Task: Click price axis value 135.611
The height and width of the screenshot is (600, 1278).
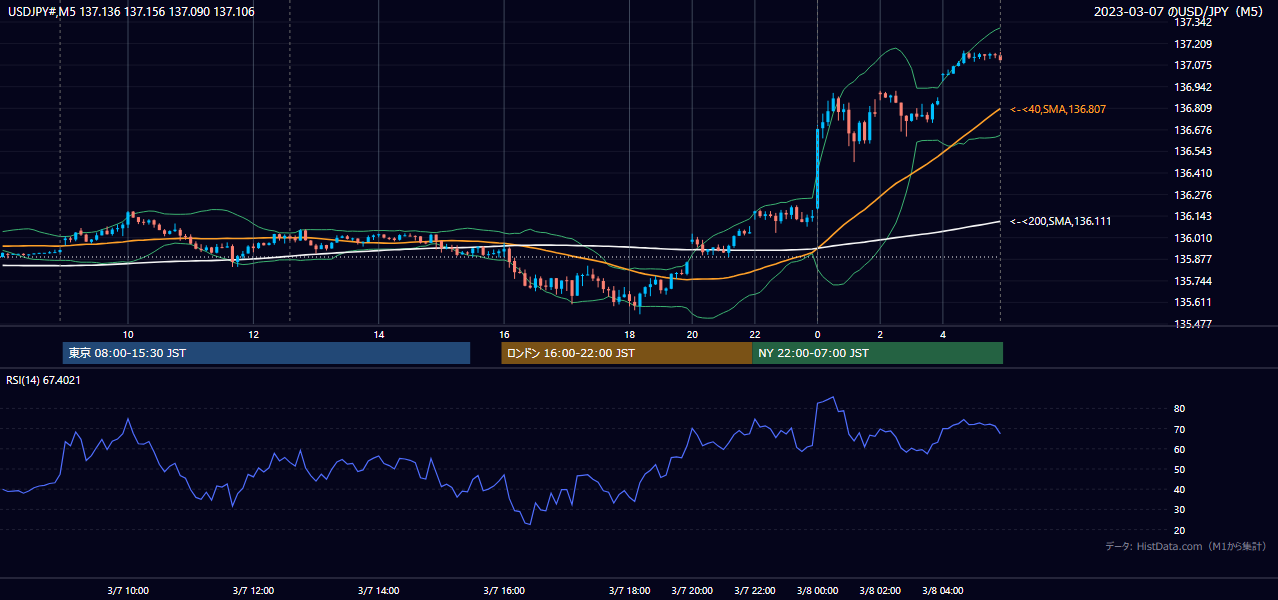Action: [x=1194, y=302]
